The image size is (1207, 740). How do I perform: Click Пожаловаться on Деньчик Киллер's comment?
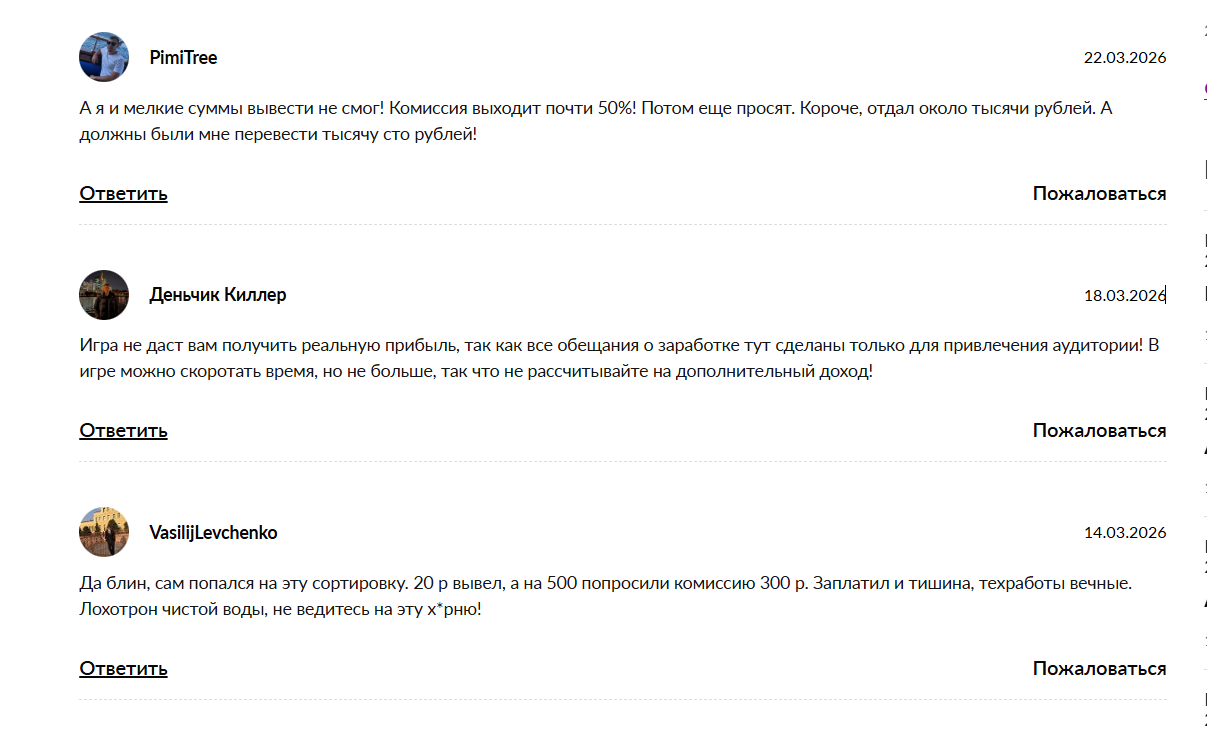point(1099,430)
